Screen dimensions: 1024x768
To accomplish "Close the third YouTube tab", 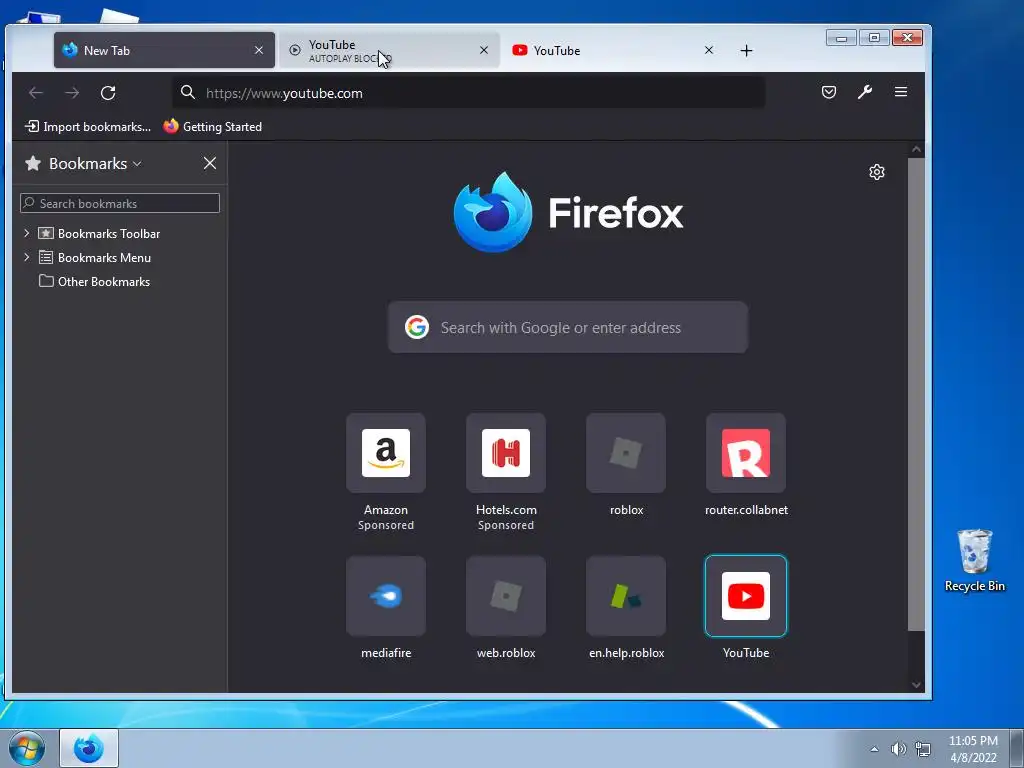I will point(709,50).
